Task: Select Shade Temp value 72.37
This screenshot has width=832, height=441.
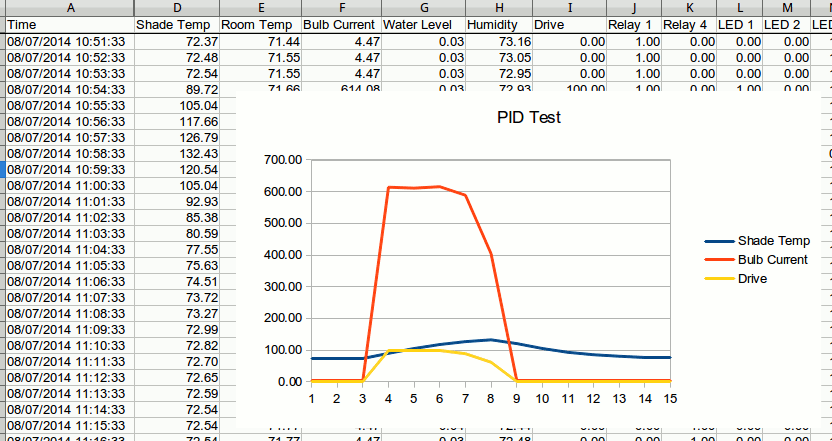Action: (177, 42)
